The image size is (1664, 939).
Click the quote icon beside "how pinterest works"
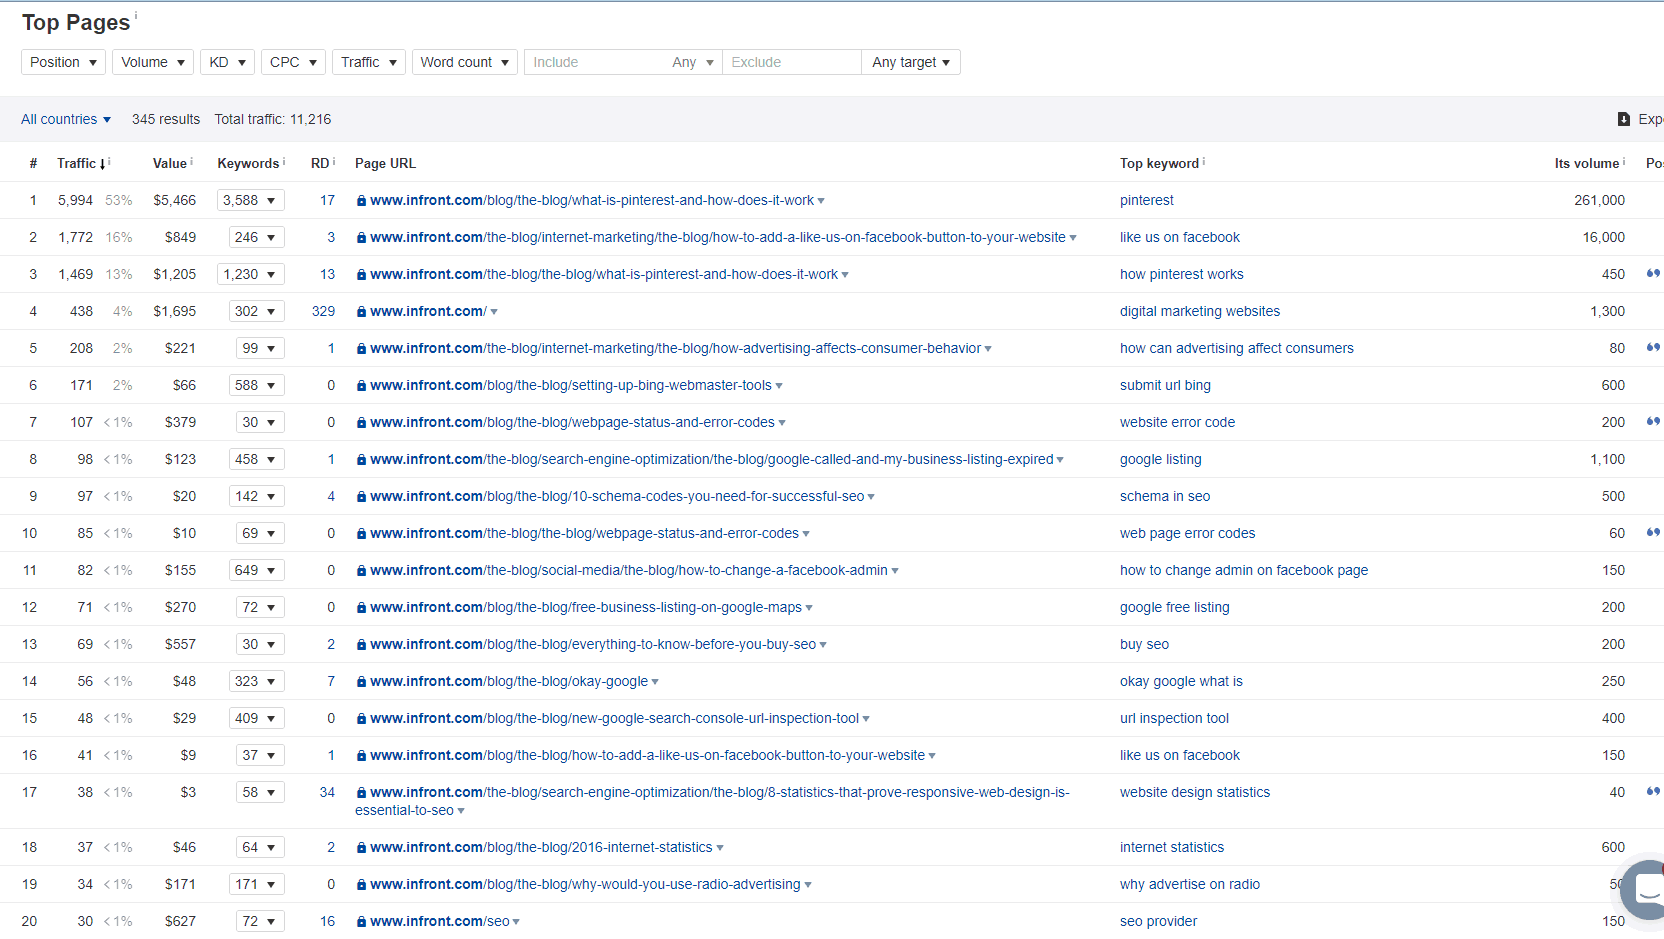point(1653,273)
